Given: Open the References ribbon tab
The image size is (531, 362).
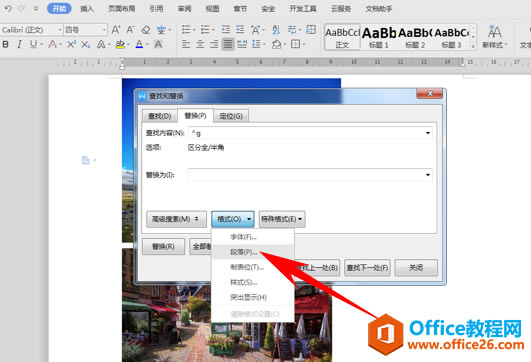Looking at the screenshot, I should [x=156, y=8].
